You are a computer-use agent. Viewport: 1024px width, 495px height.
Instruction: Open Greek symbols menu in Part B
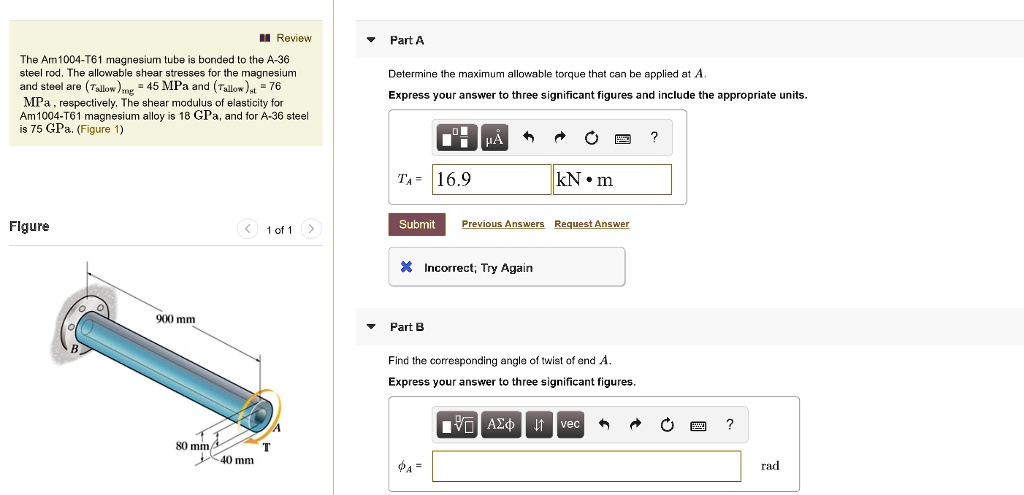(x=500, y=425)
